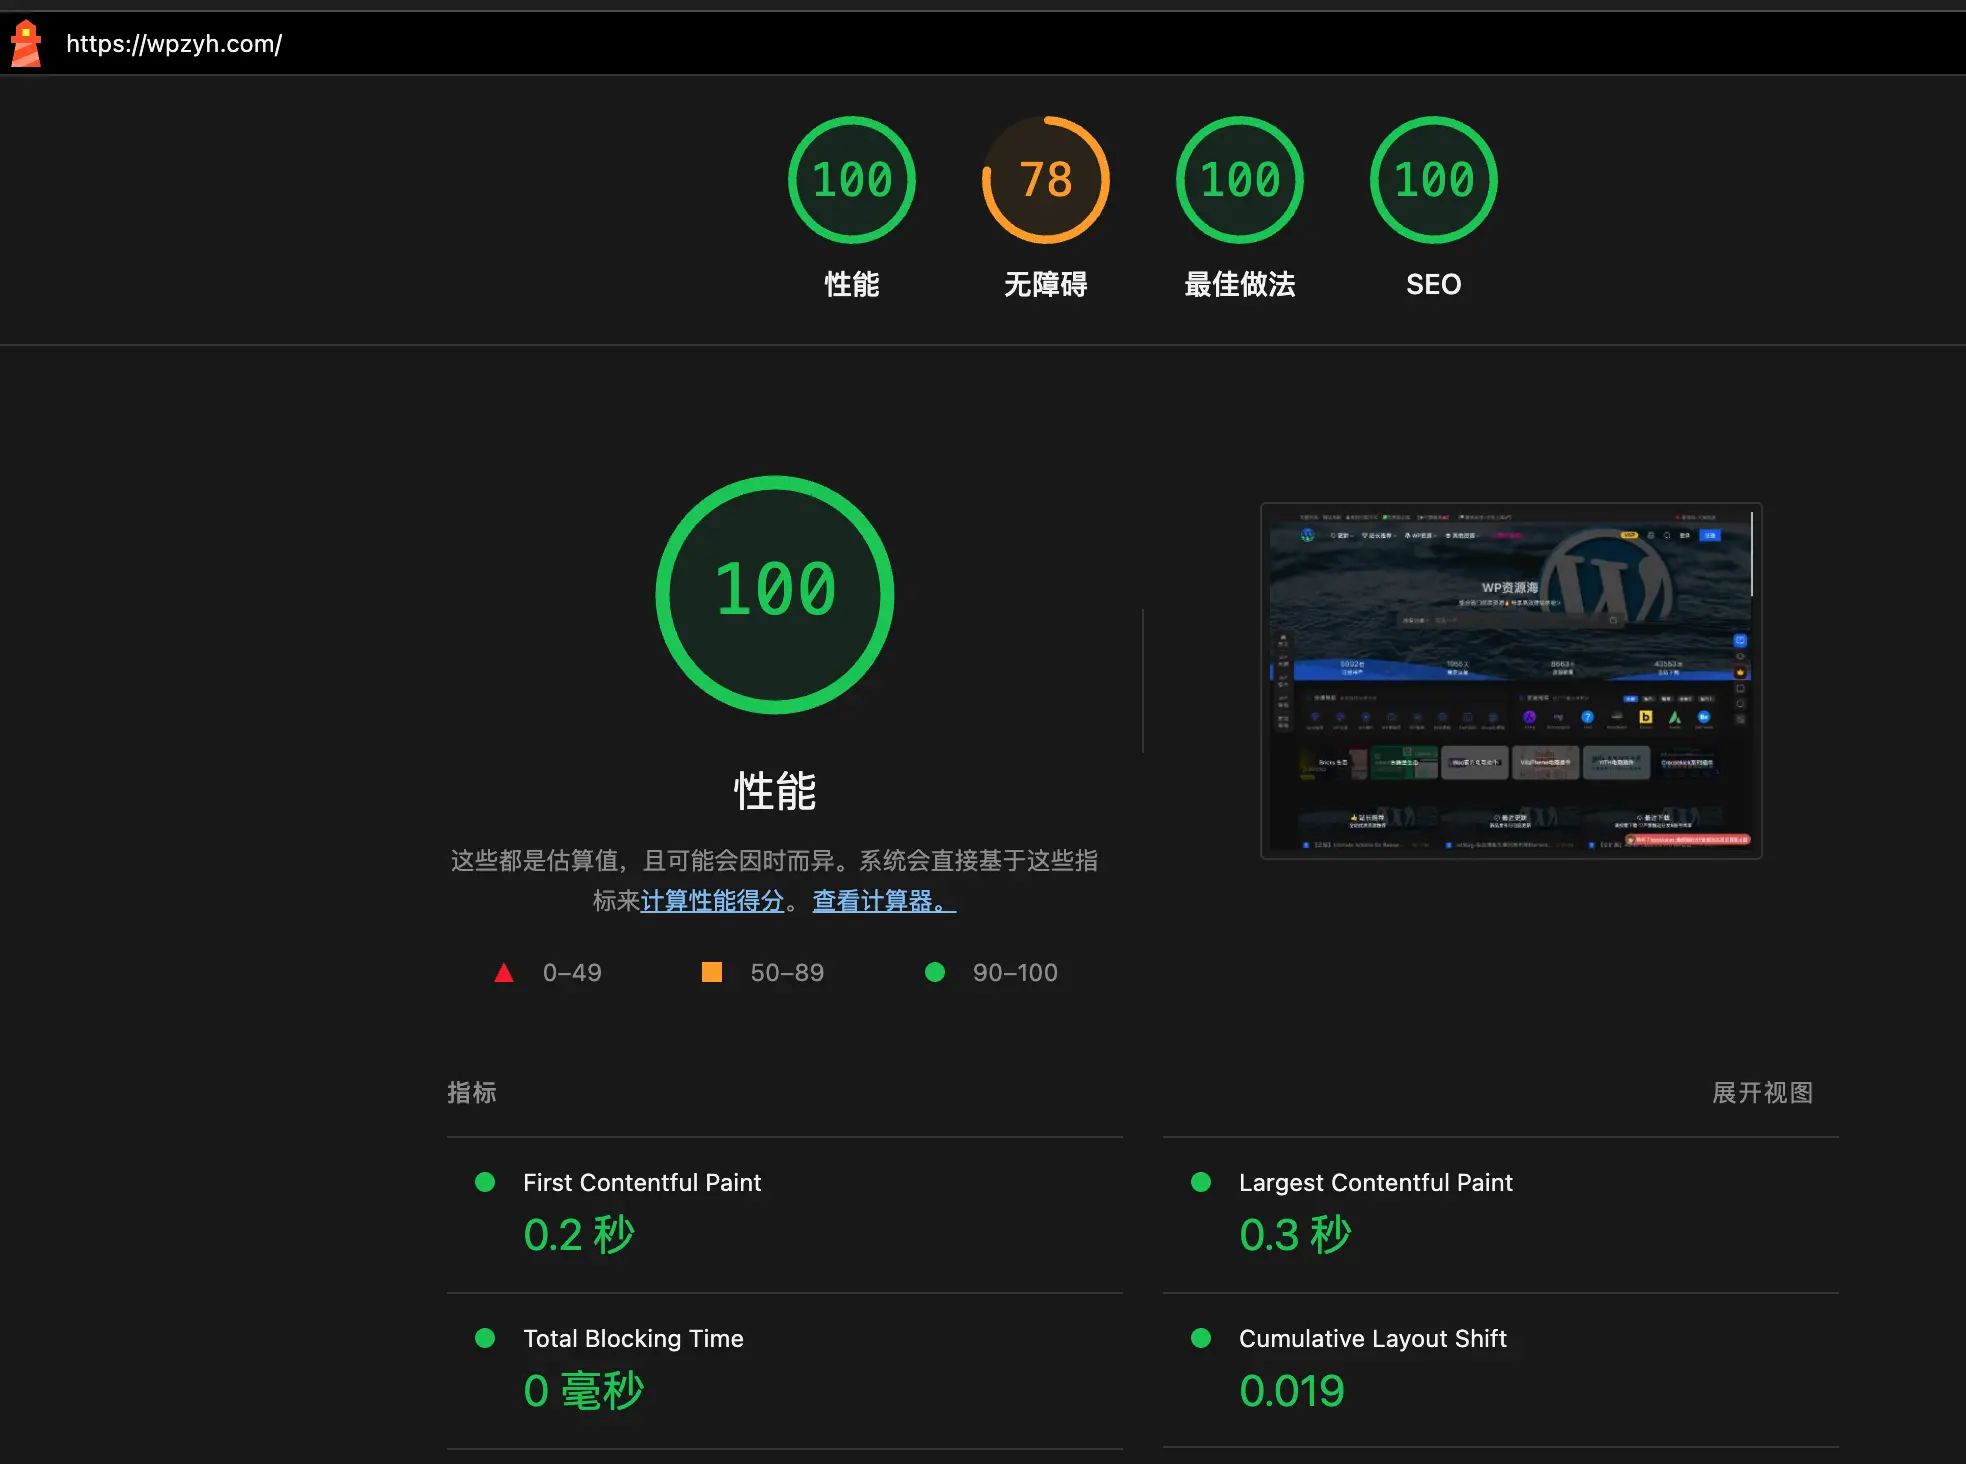Select the 性能 score gauge
Screen dimensions: 1966x1464
852,180
